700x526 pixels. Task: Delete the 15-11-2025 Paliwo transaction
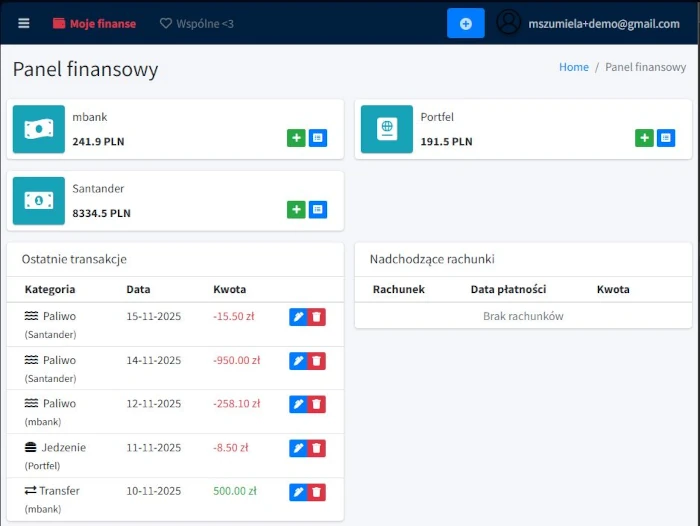(x=317, y=317)
